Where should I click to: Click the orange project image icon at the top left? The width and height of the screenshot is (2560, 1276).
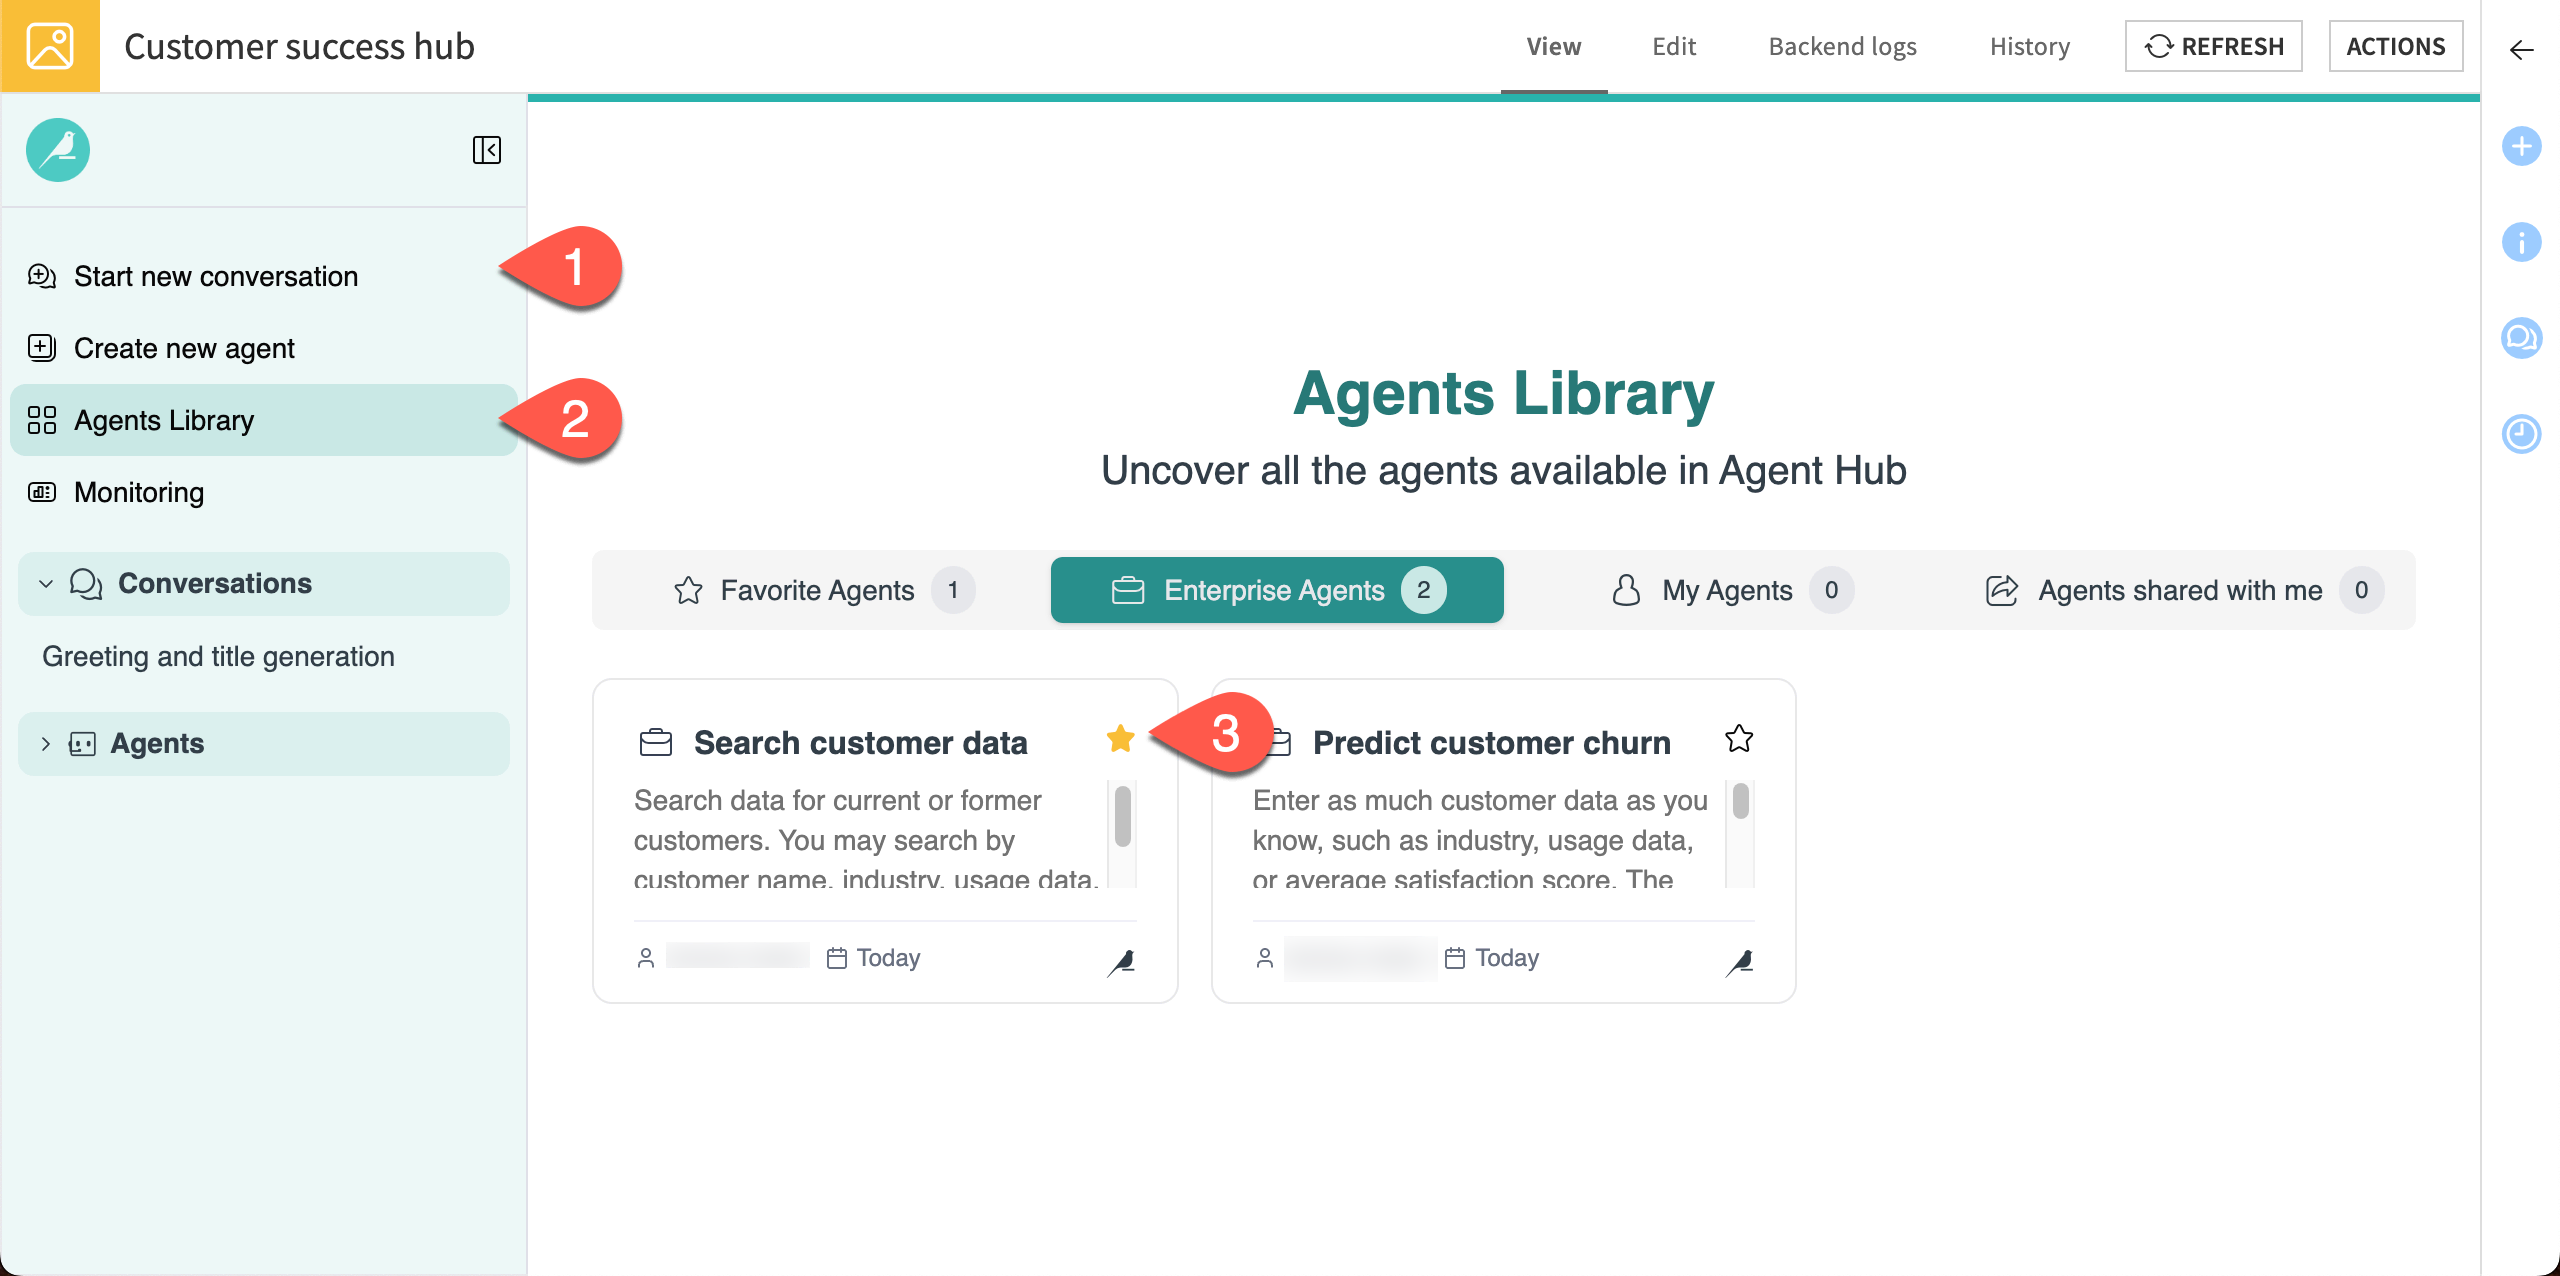(x=50, y=46)
